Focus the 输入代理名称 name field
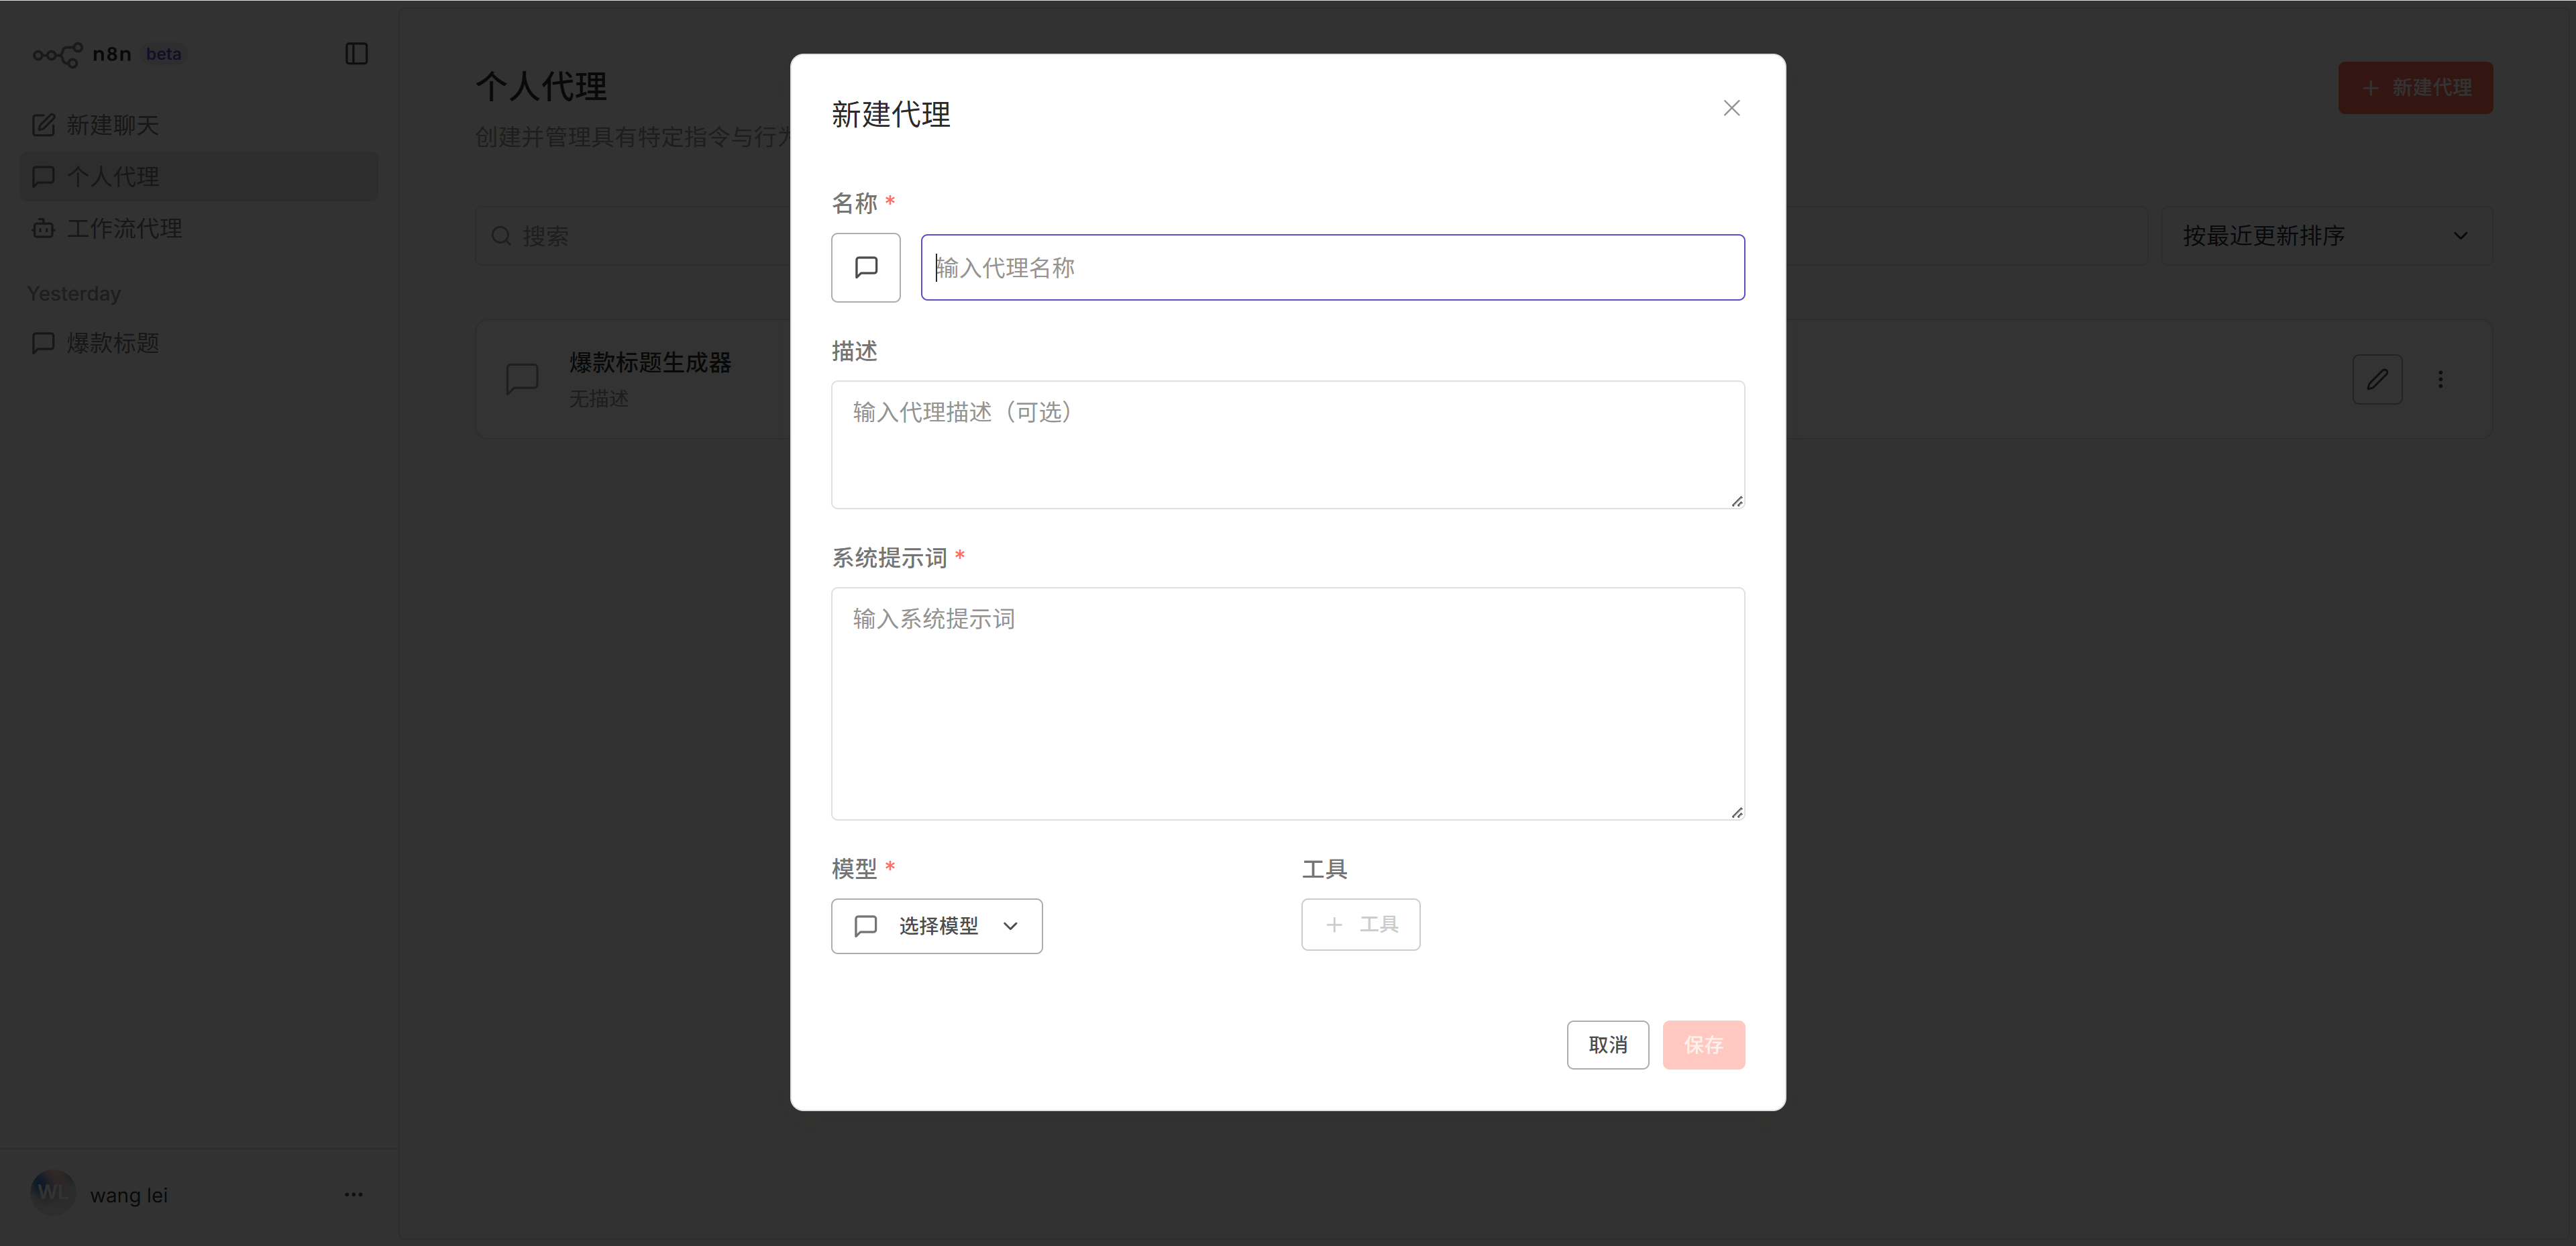This screenshot has width=2576, height=1246. tap(1332, 267)
